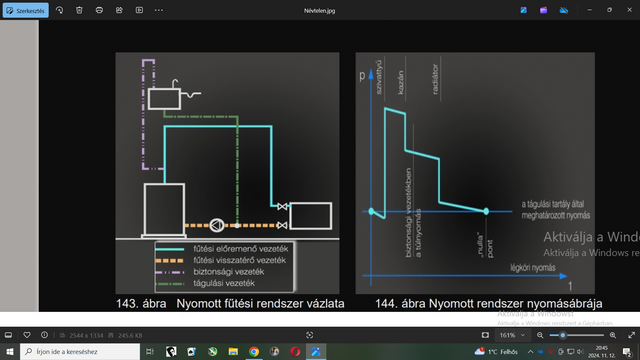This screenshot has height=360, width=640.
Task: Delete the photo using the trash icon
Action: [x=79, y=10]
